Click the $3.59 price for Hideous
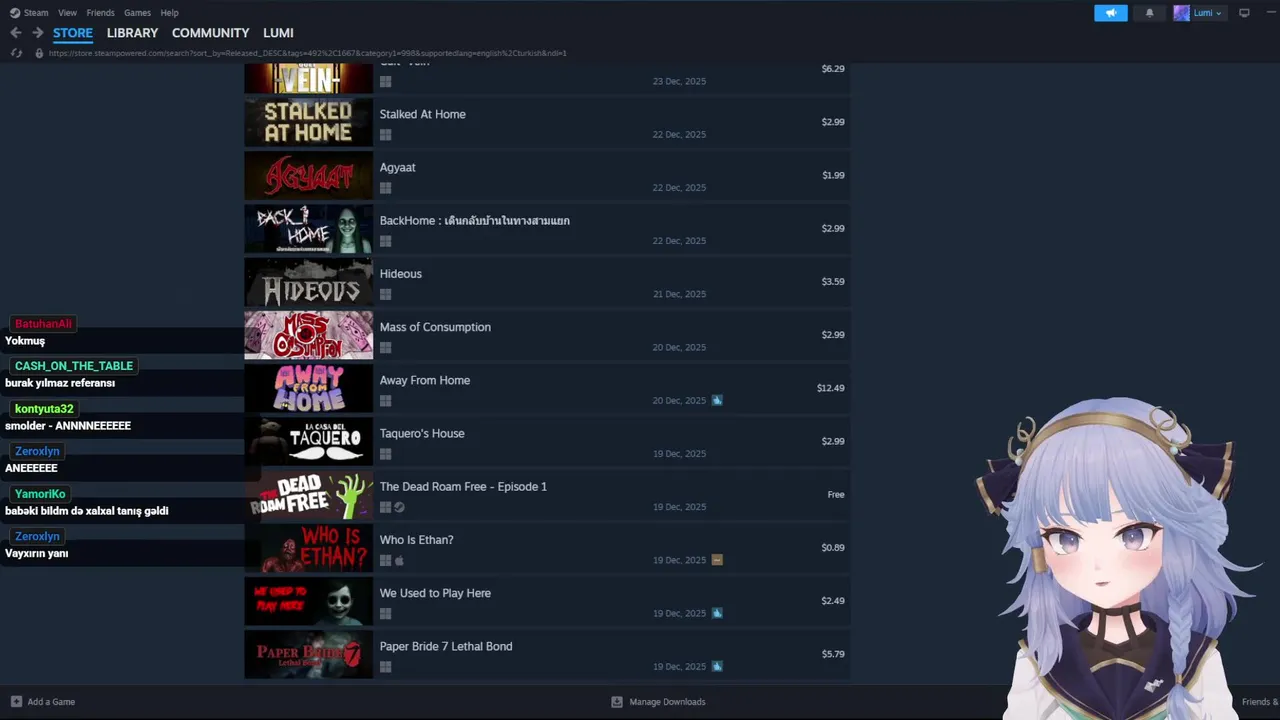 [x=833, y=282]
